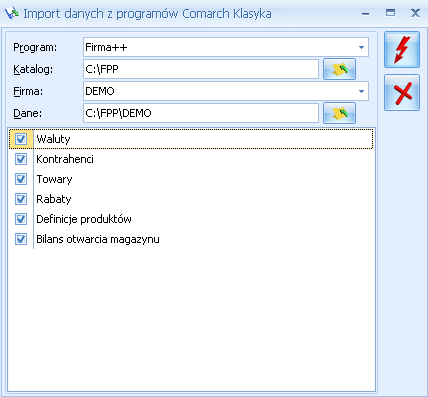Disable the Bilans otwarcia magazynu checkbox
The height and width of the screenshot is (397, 428).
tap(21, 239)
